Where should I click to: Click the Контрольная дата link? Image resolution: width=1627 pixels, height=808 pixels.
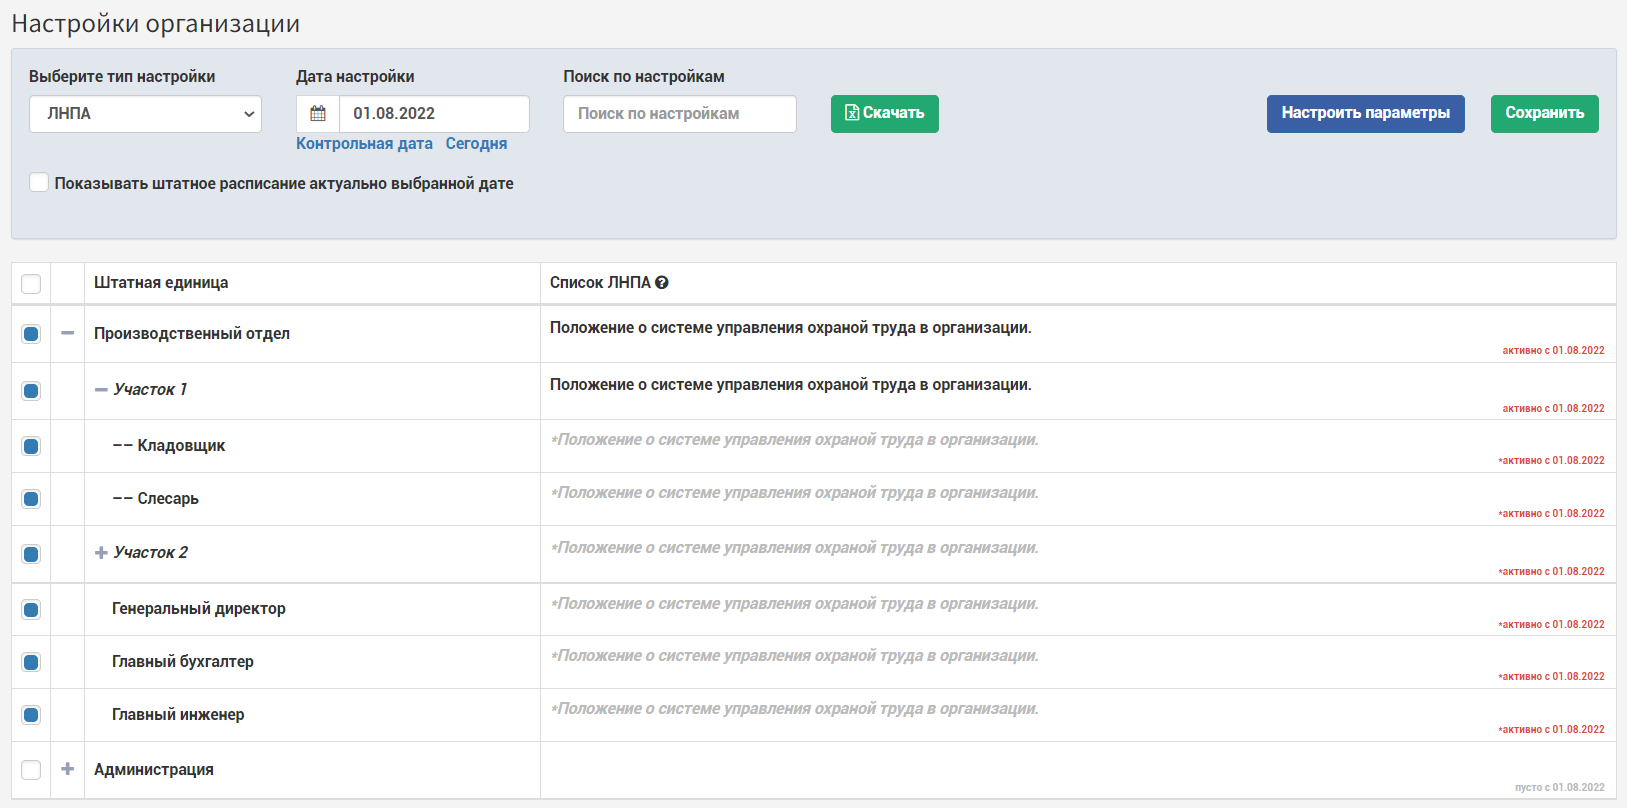pos(364,144)
